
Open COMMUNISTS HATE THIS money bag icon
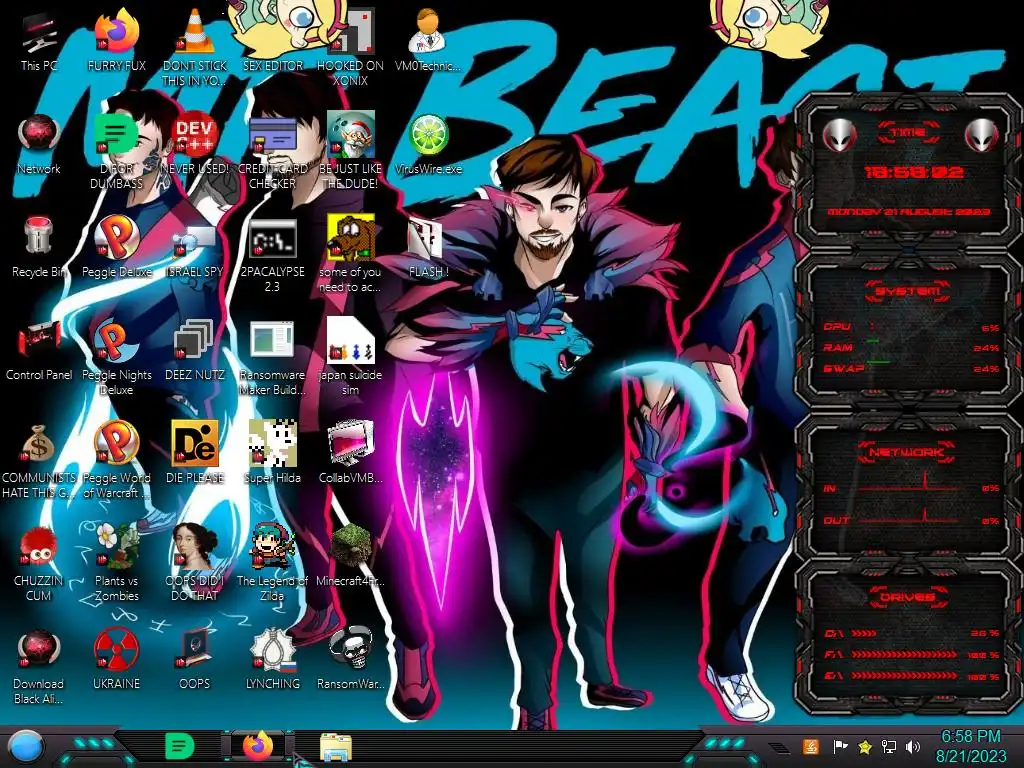click(x=39, y=460)
